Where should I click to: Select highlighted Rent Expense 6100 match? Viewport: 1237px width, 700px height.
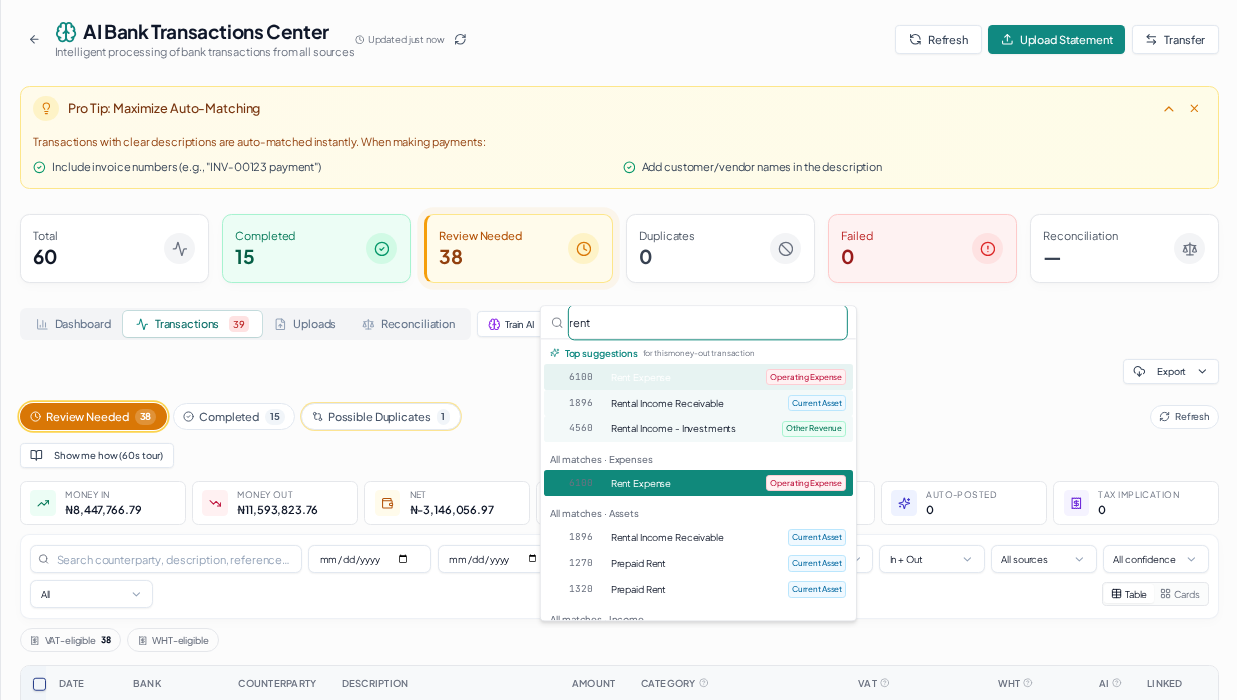(x=698, y=483)
